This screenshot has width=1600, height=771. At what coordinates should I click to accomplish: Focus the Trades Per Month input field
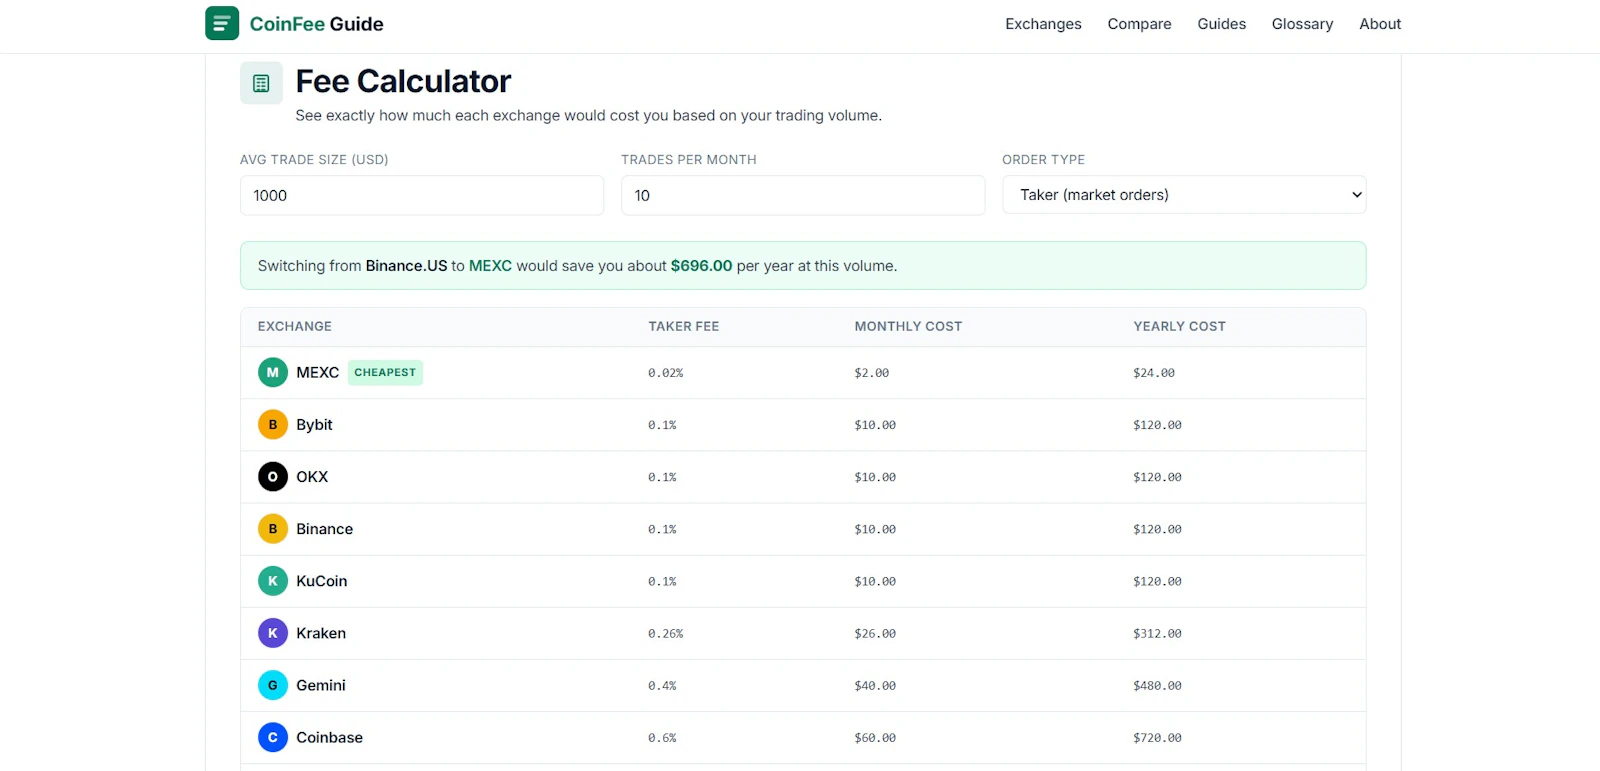[x=803, y=195]
